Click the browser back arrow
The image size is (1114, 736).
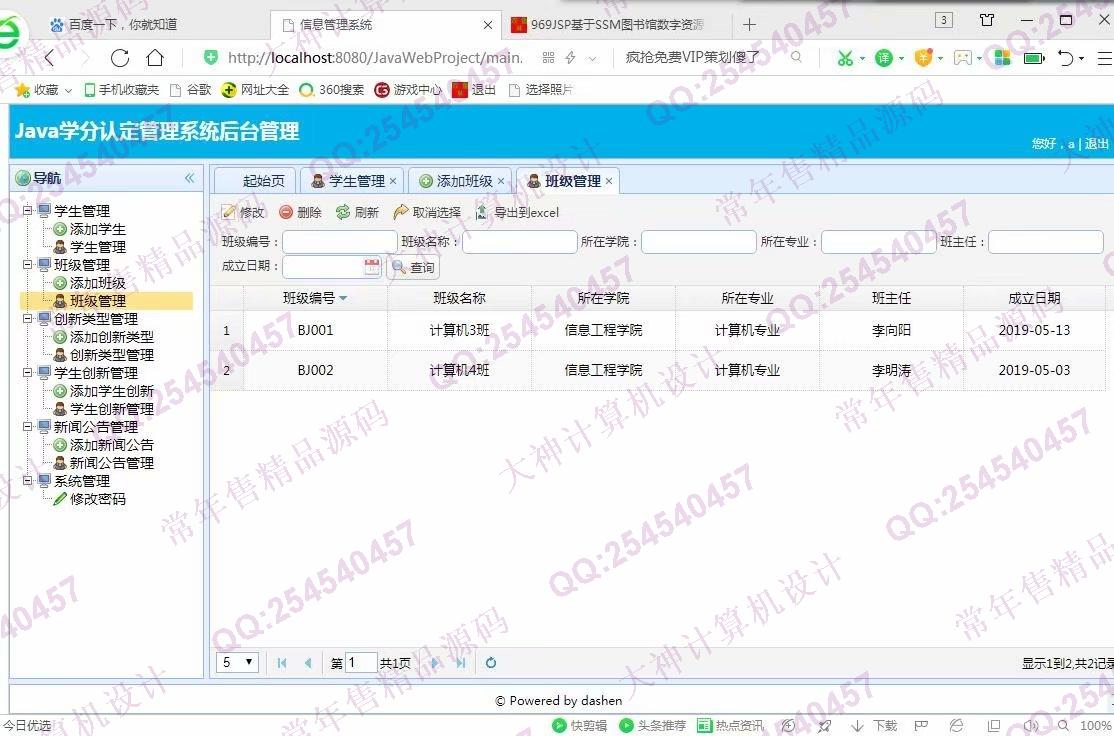coord(49,58)
